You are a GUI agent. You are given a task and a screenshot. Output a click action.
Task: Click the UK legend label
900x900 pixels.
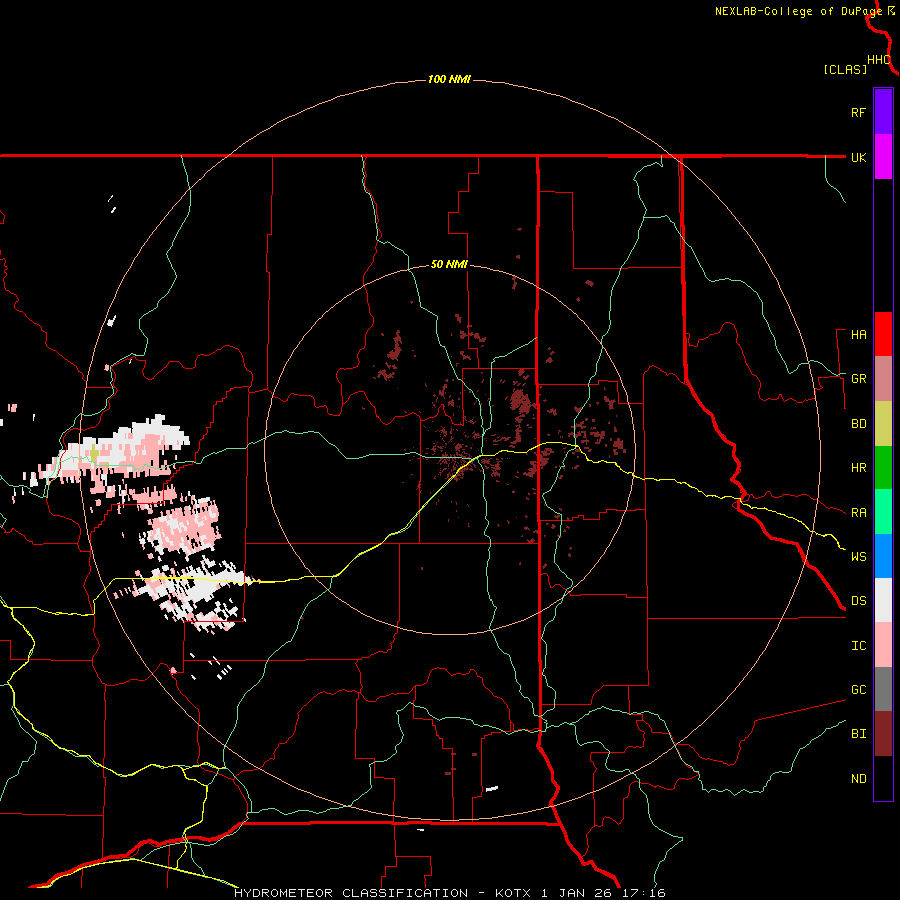coord(859,157)
